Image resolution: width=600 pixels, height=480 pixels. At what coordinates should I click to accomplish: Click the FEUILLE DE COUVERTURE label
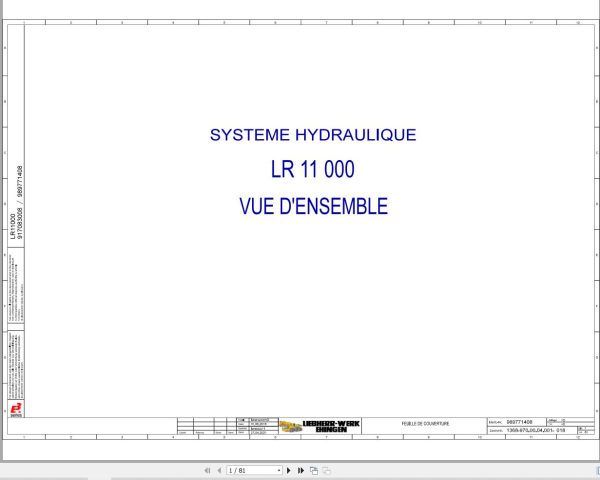coord(425,424)
